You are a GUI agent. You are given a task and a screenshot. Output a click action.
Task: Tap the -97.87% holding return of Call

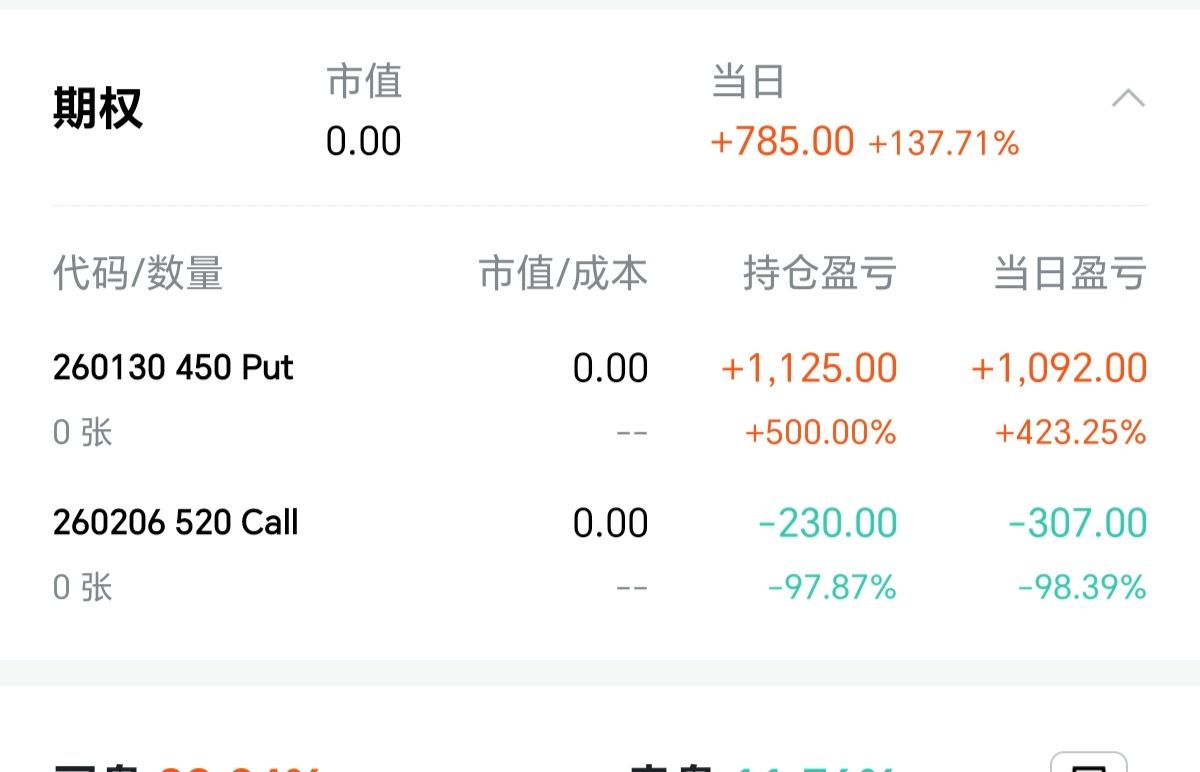pos(831,587)
